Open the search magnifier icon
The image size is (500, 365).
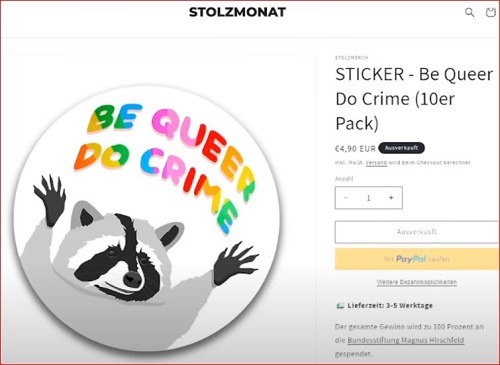pos(469,13)
